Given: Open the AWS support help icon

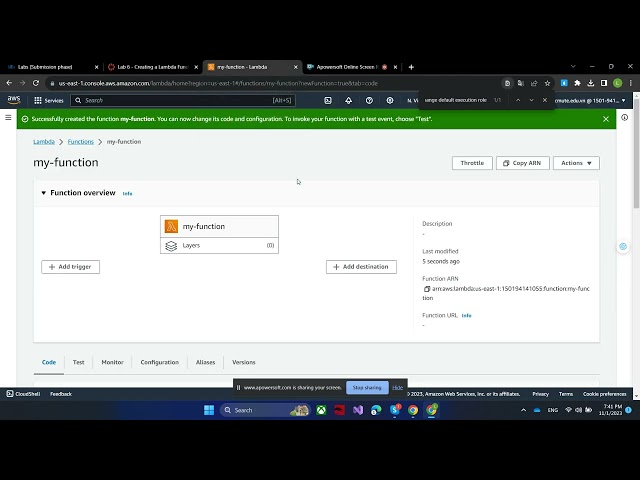Looking at the screenshot, I should (x=369, y=100).
